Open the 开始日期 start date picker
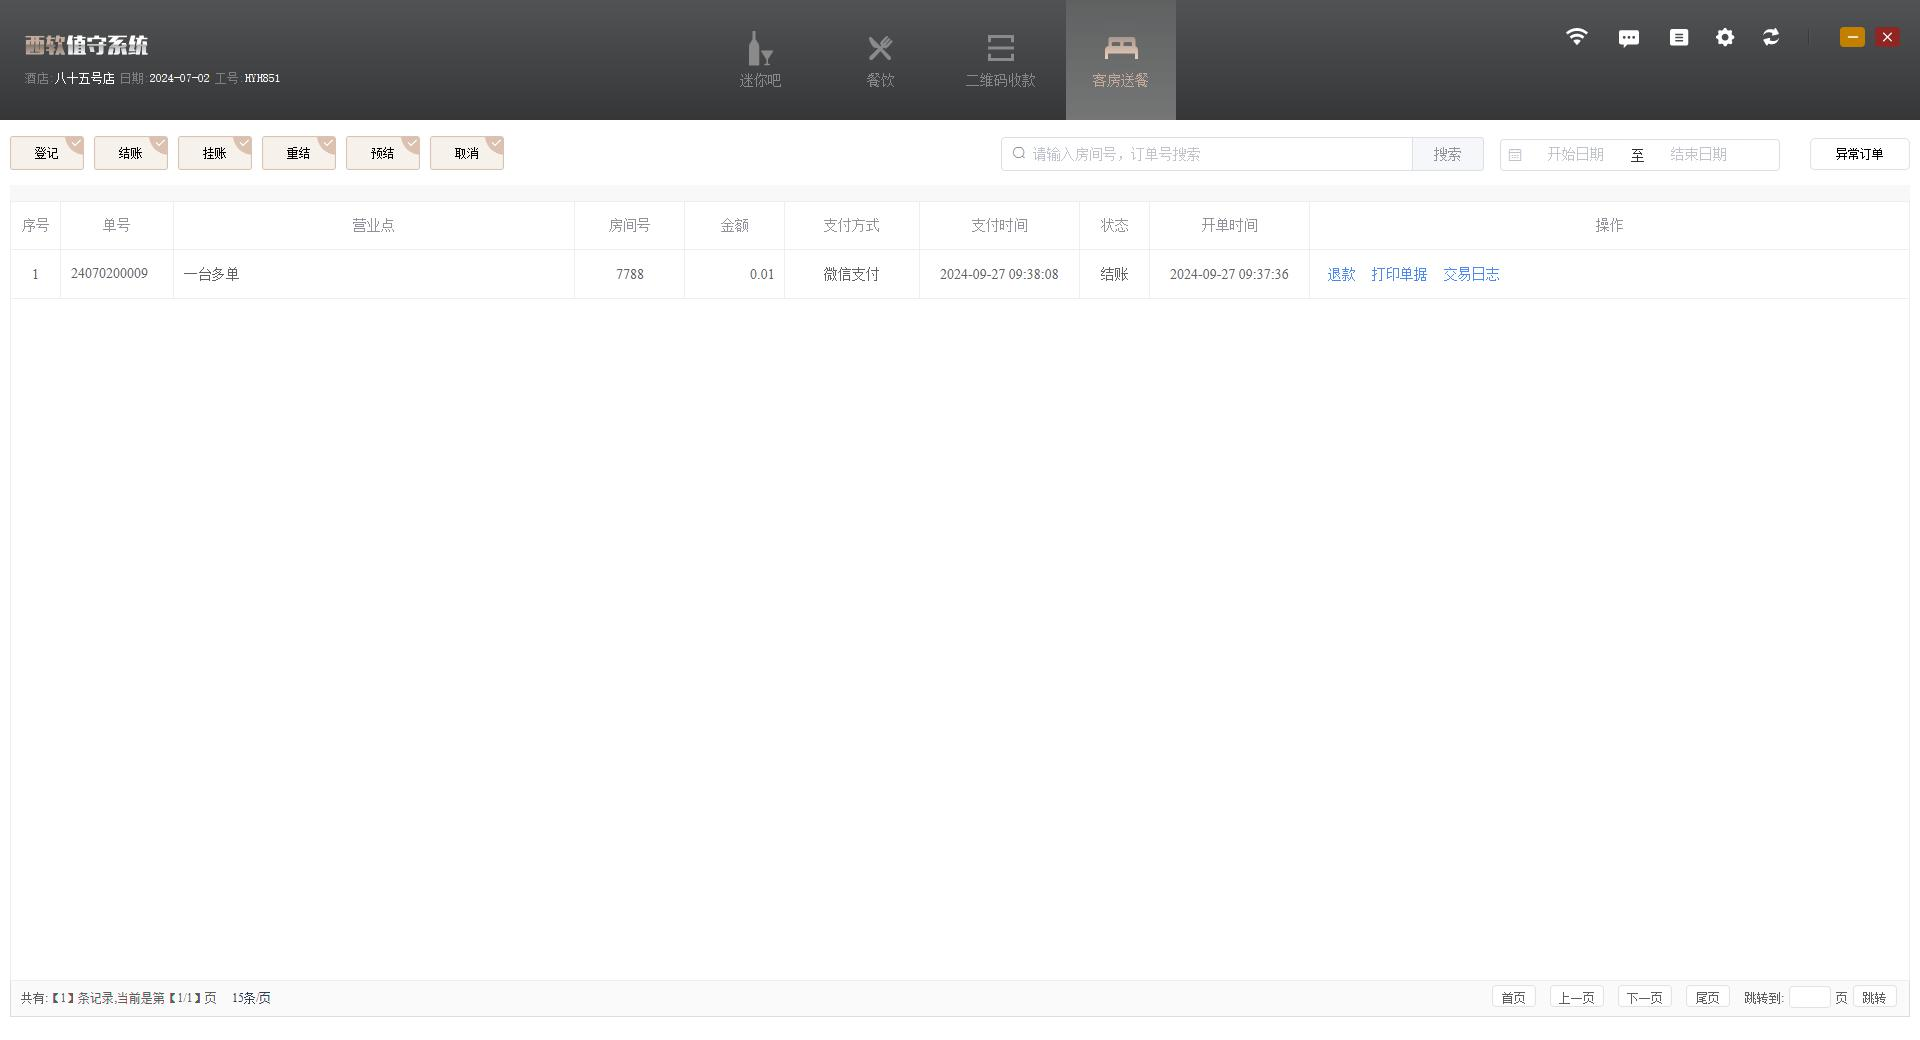This screenshot has height=1040, width=1920. (x=1575, y=154)
